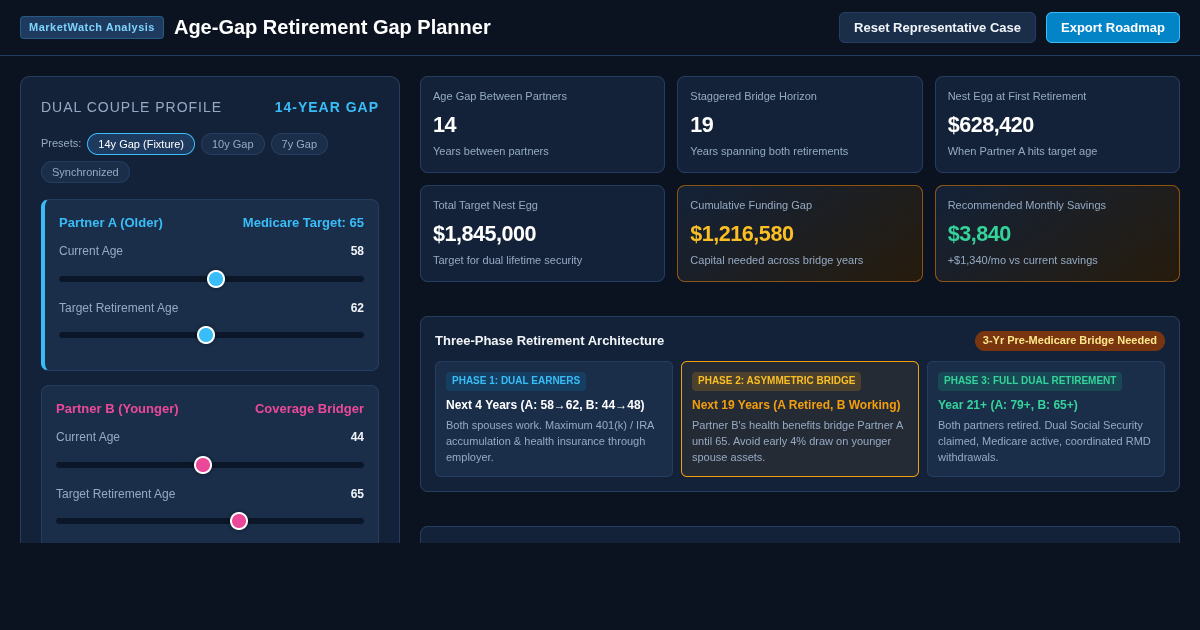Select the Synchronized preset

pyautogui.click(x=85, y=172)
